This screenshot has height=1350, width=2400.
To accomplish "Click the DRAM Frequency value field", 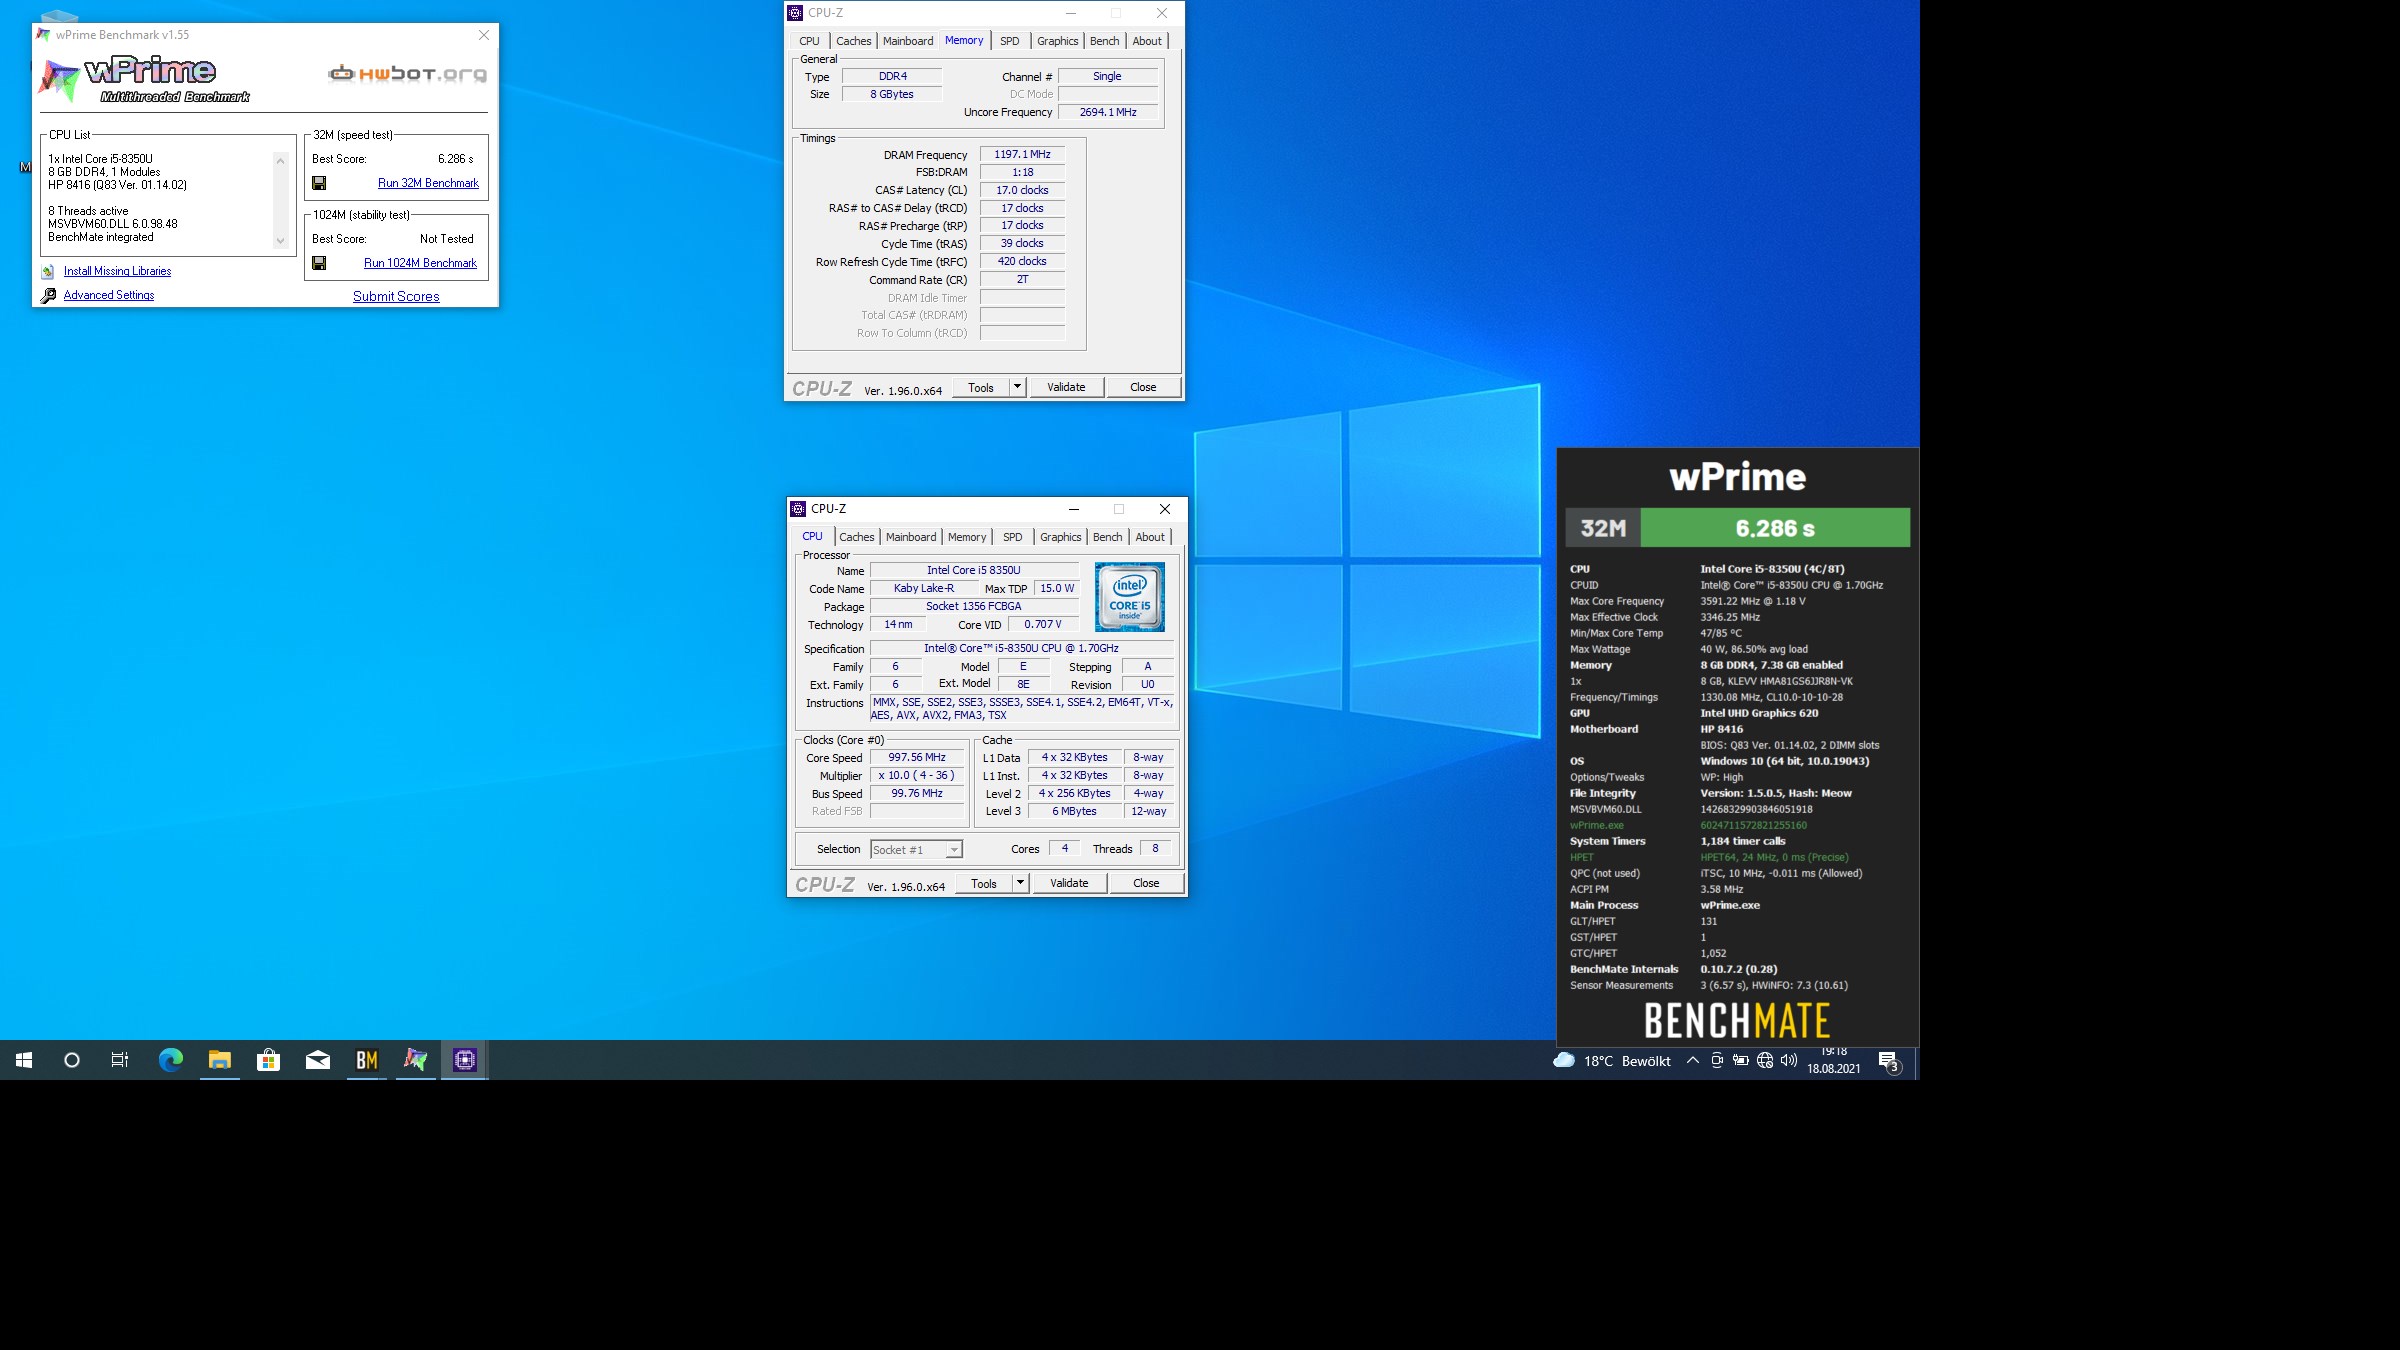I will pyautogui.click(x=1022, y=154).
